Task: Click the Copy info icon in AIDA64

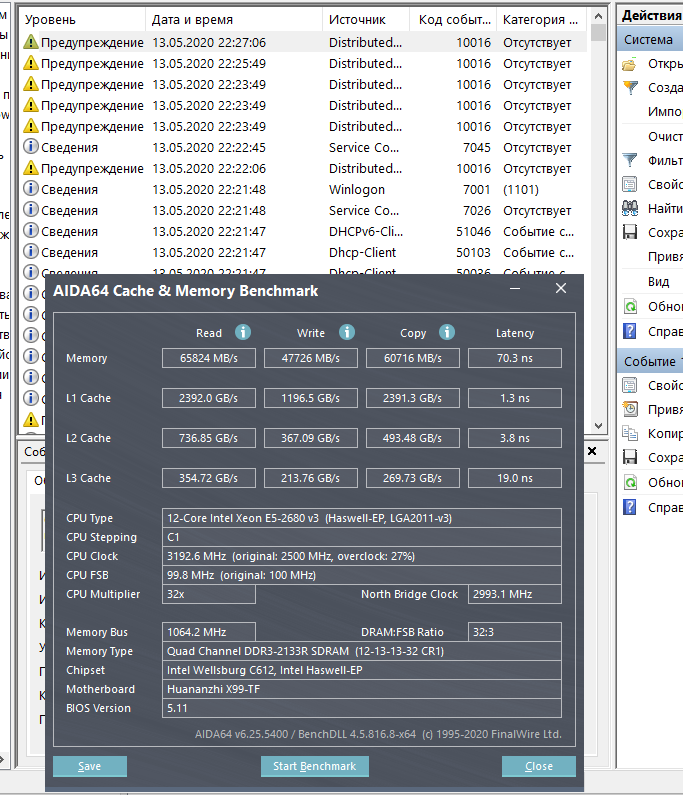Action: point(447,332)
